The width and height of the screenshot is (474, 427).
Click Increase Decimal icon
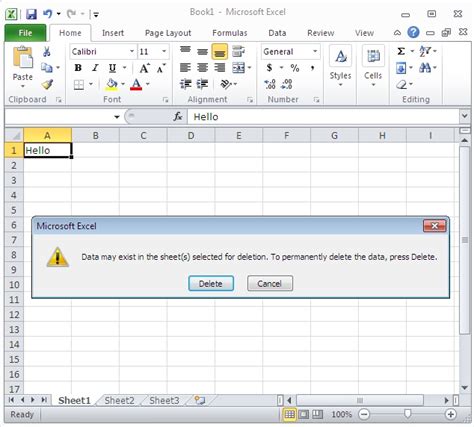pyautogui.click(x=270, y=84)
